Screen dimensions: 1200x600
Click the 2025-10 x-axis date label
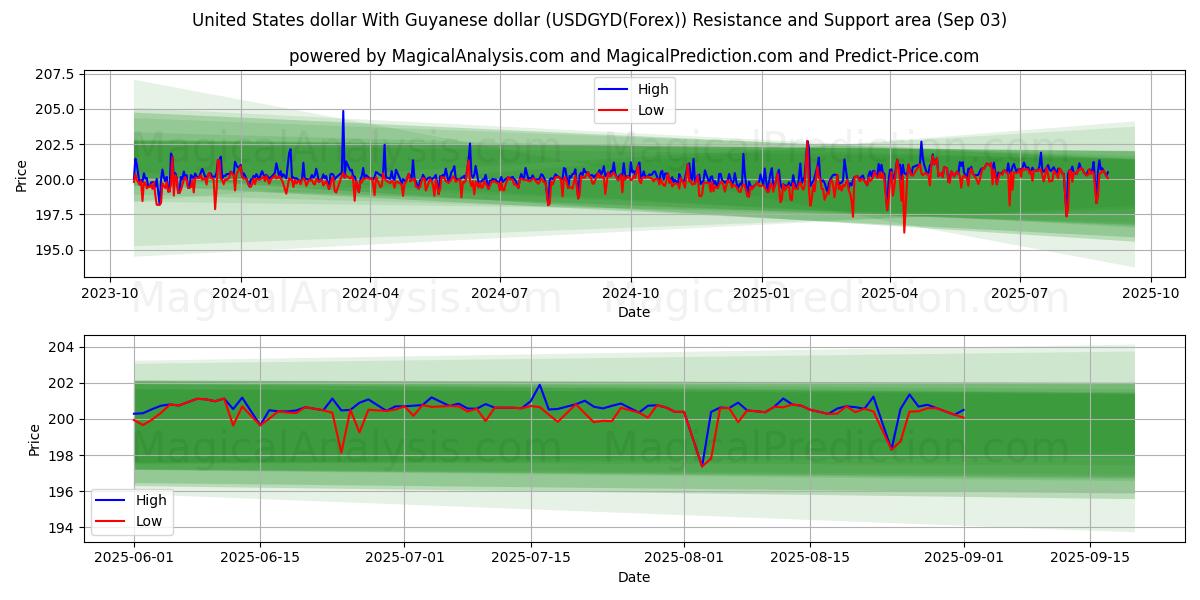1151,294
